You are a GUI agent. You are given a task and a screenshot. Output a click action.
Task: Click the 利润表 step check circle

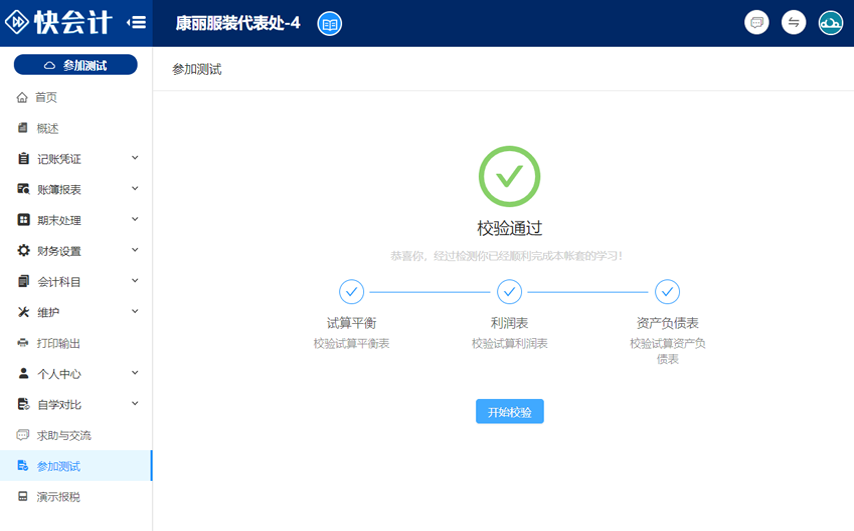coord(509,291)
